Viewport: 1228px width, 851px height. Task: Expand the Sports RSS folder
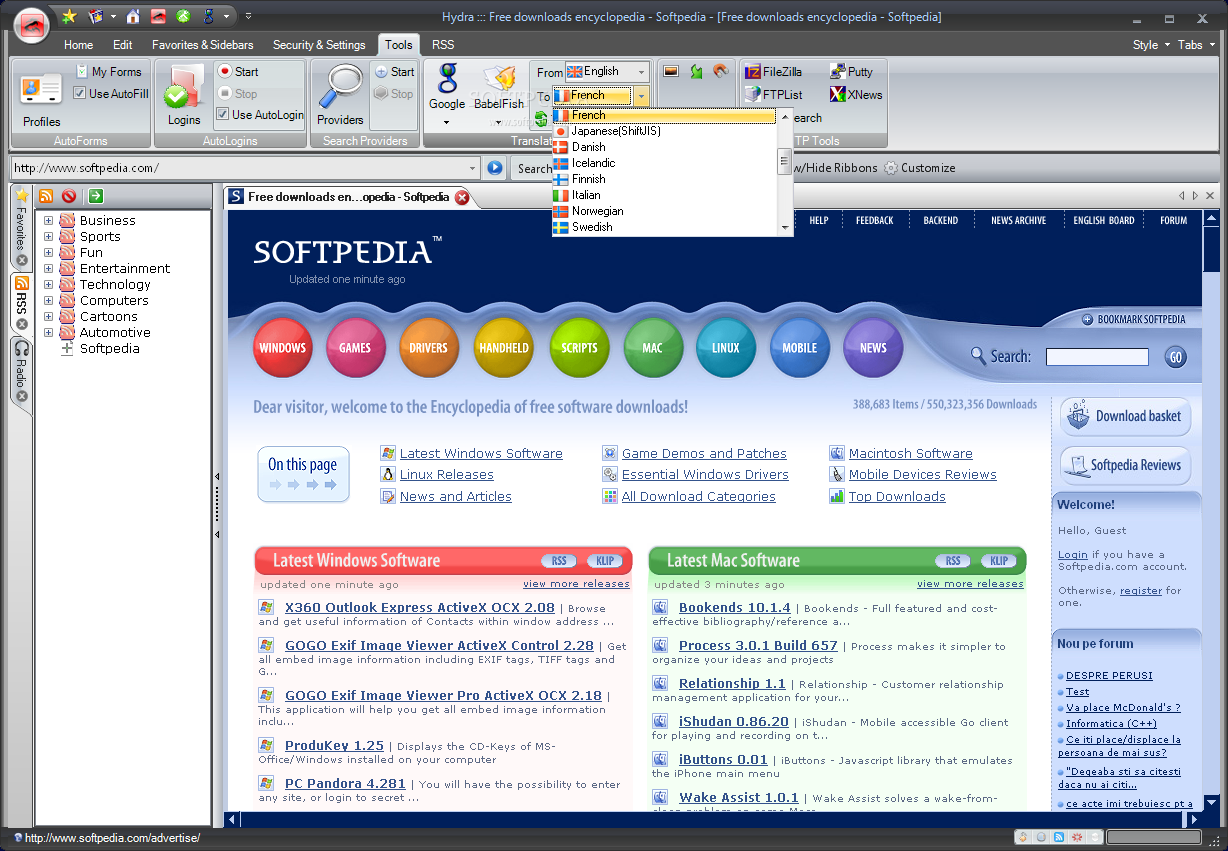[x=48, y=237]
